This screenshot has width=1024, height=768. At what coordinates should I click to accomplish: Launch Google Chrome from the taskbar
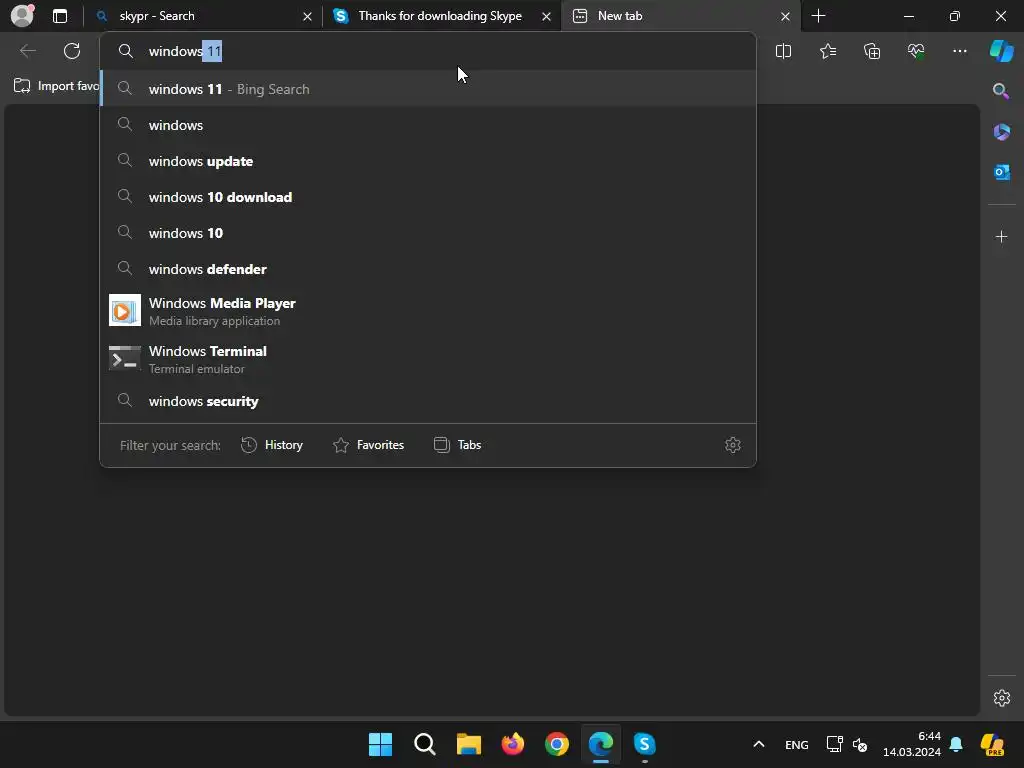pos(556,744)
